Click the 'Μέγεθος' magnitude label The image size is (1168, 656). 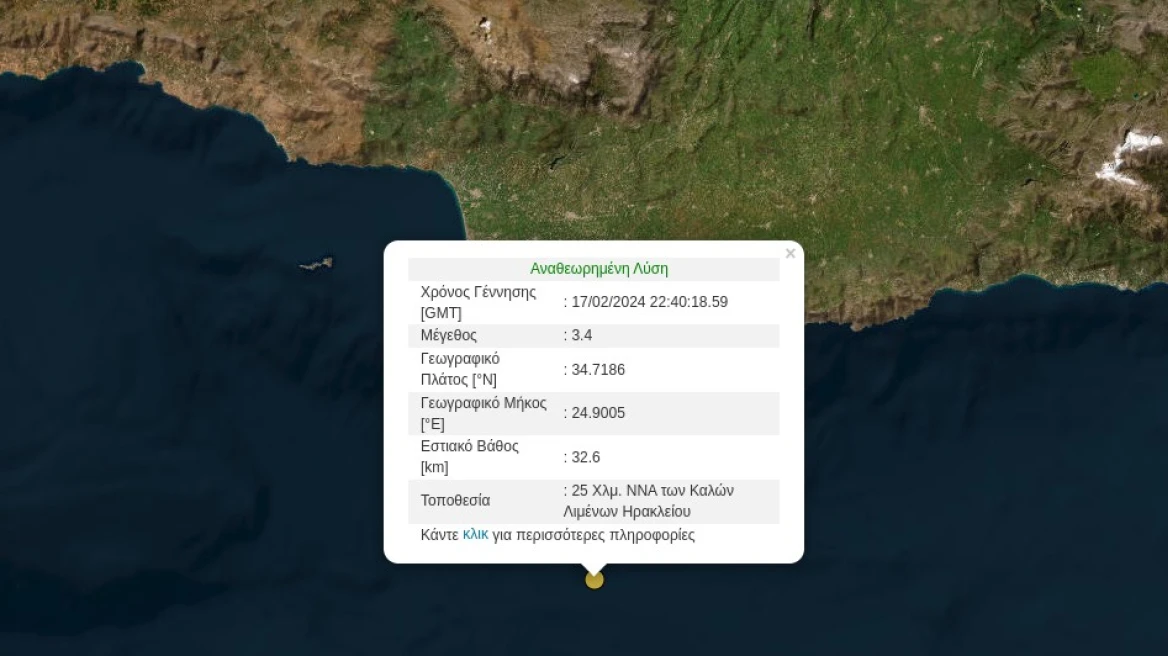449,335
